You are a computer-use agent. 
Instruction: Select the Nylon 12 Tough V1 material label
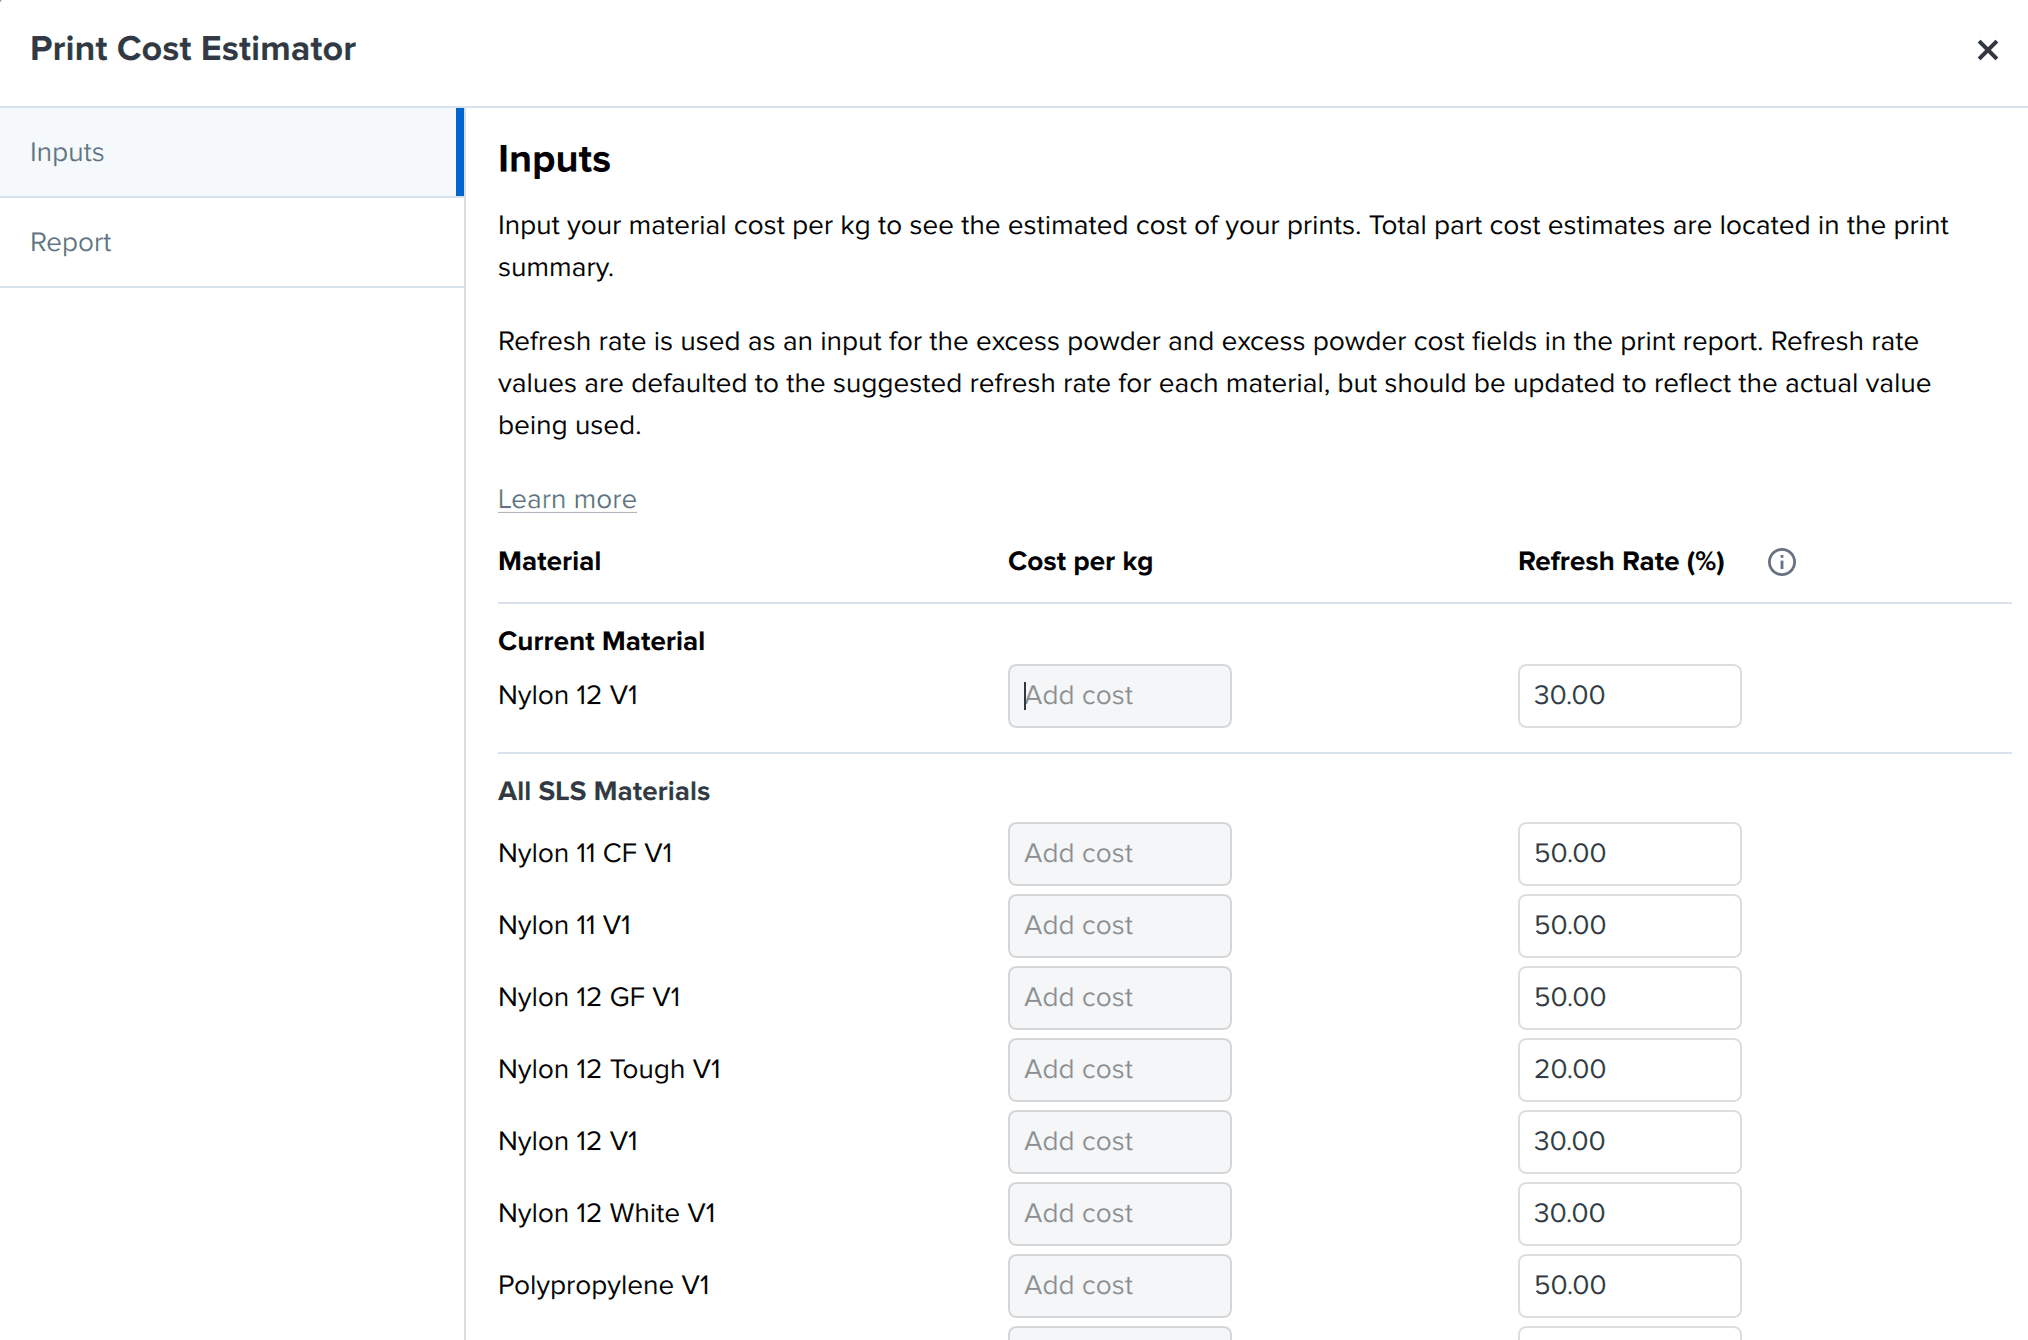pos(609,1069)
